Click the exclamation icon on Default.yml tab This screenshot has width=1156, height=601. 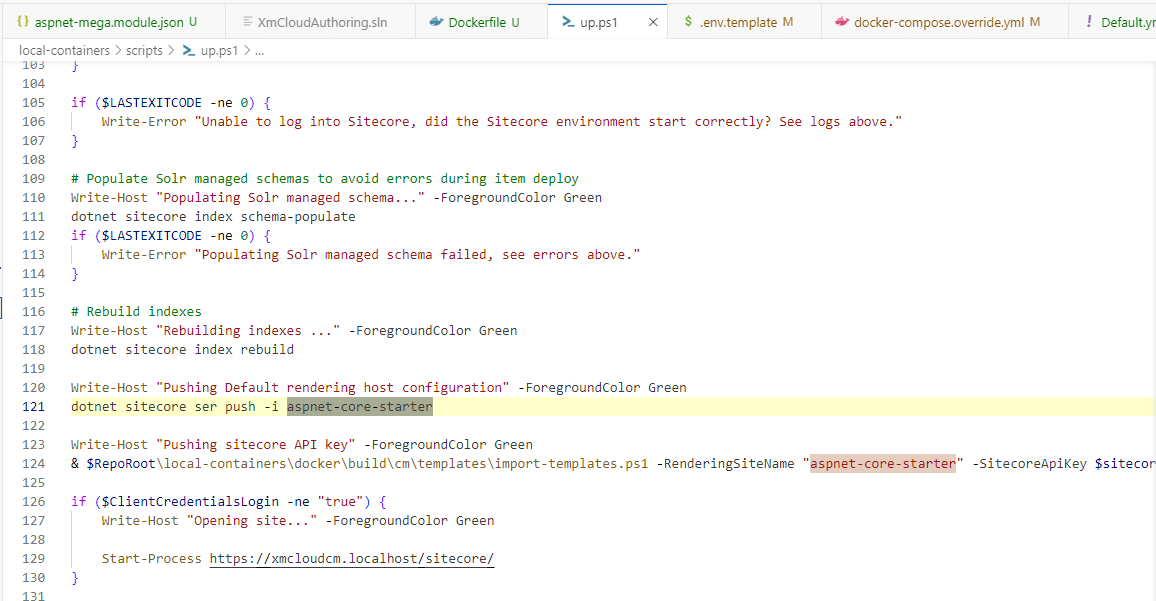pyautogui.click(x=1088, y=22)
